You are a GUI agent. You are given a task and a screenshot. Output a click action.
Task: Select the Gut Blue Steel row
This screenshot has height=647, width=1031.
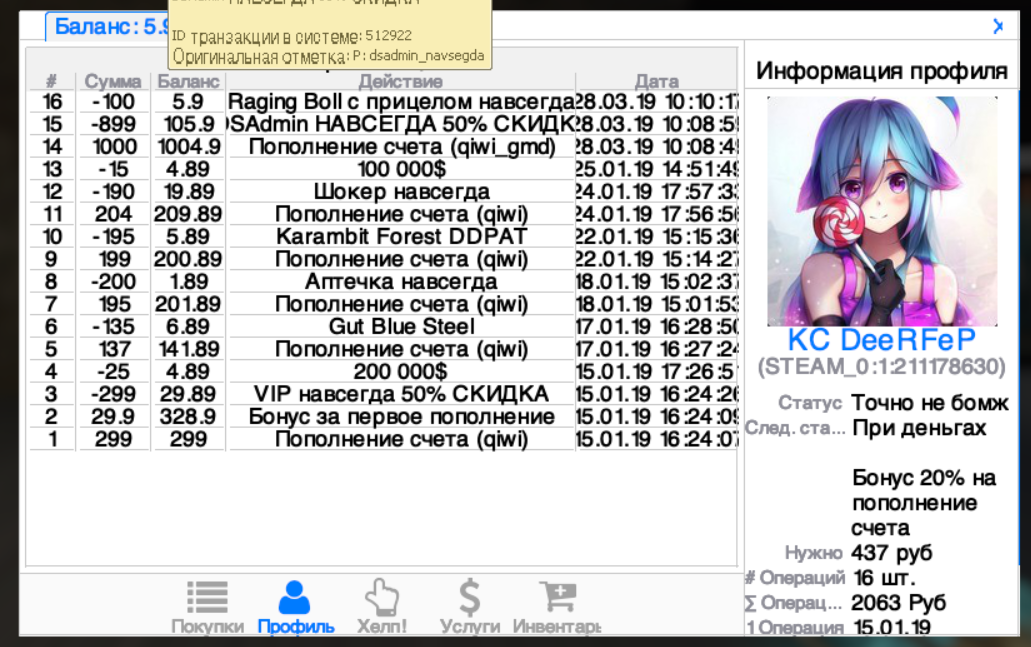click(383, 326)
